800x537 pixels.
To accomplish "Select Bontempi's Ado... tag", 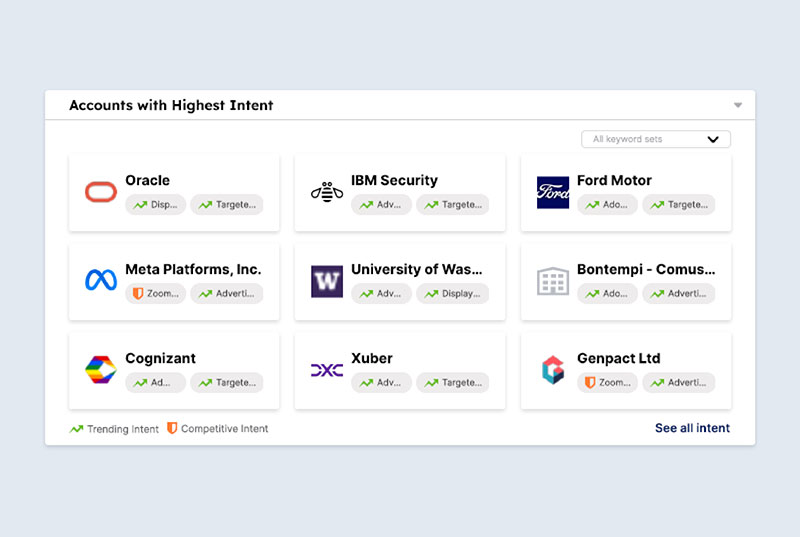I will coord(607,293).
